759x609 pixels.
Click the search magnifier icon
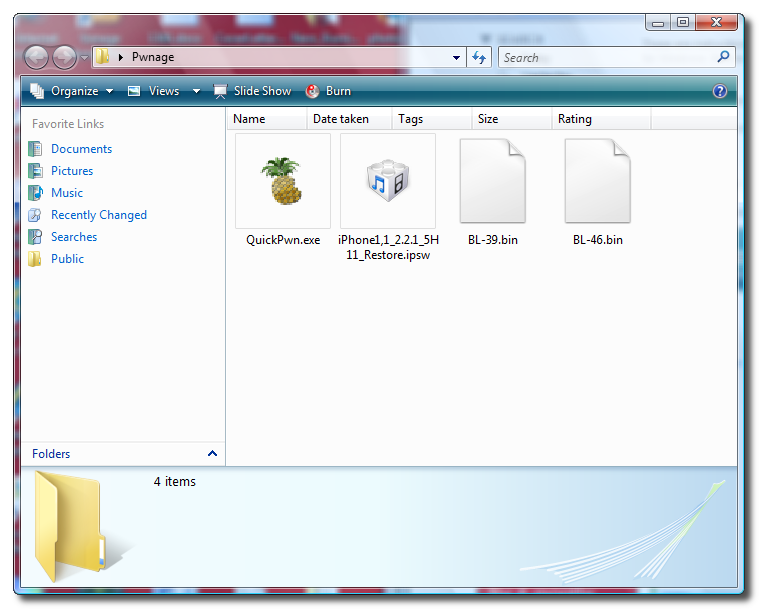coord(723,57)
